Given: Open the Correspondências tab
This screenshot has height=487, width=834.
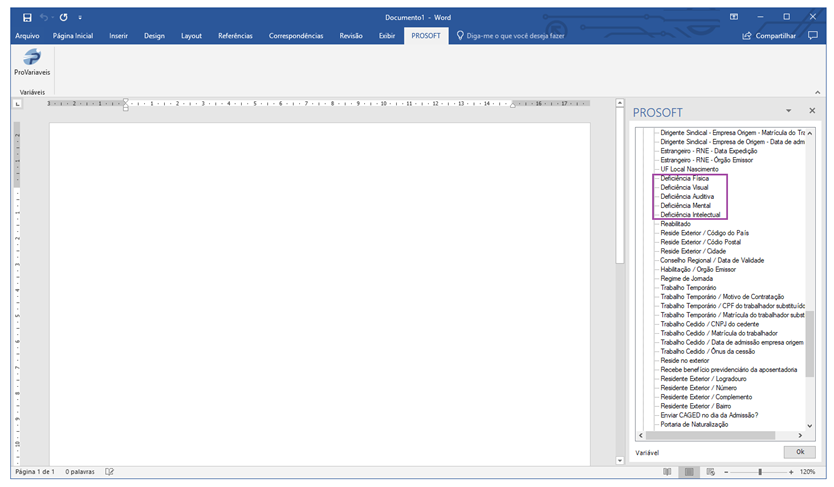Looking at the screenshot, I should 296,36.
